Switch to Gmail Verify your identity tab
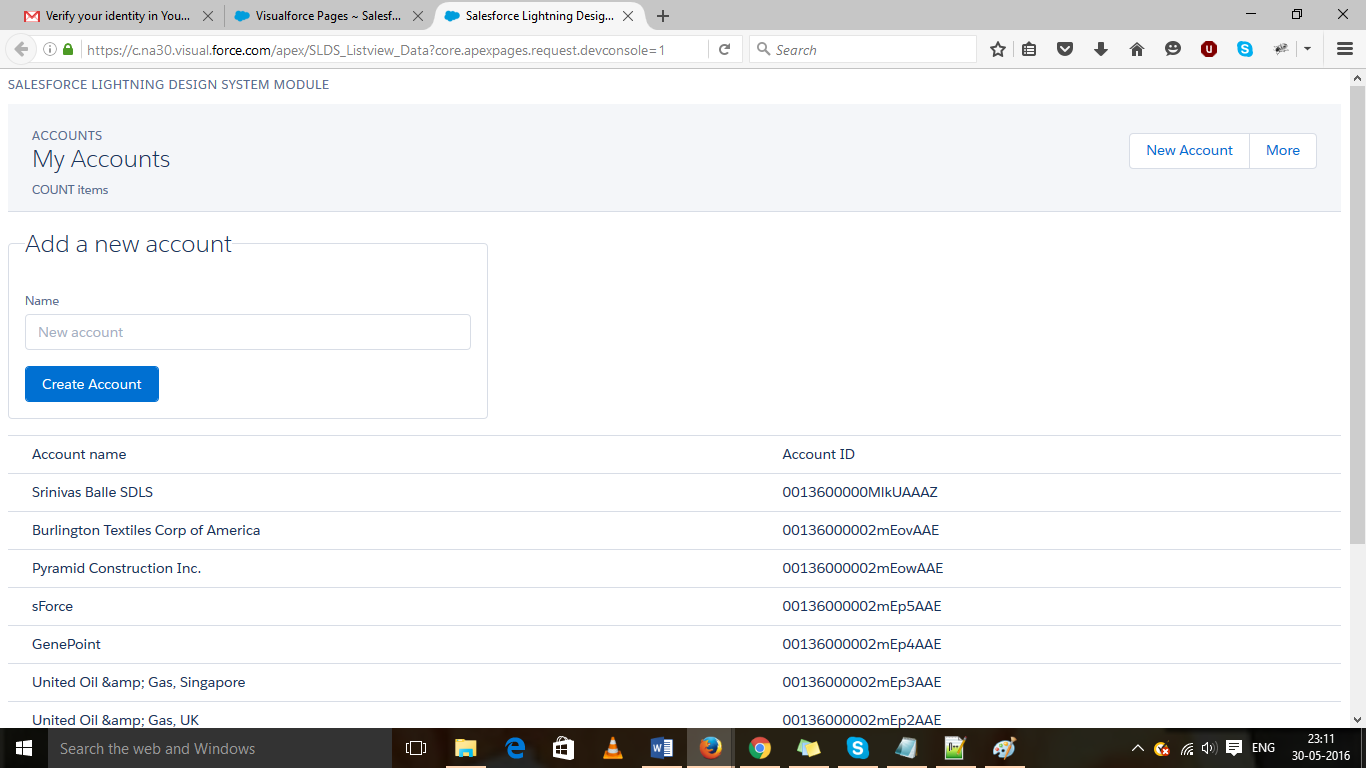The height and width of the screenshot is (768, 1366). [118, 16]
